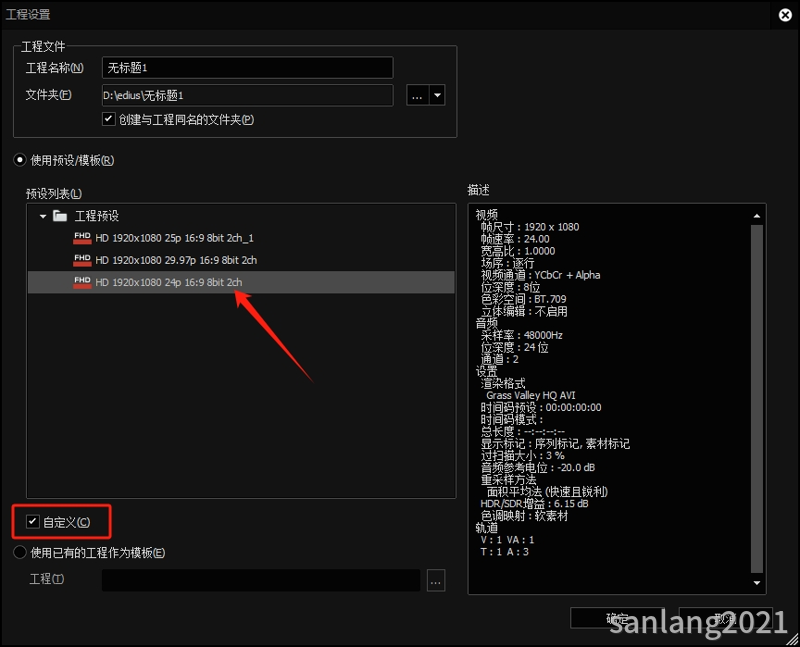This screenshot has height=647, width=800.
Task: Click Grass Valley HQ AVI text
Action: [531, 395]
